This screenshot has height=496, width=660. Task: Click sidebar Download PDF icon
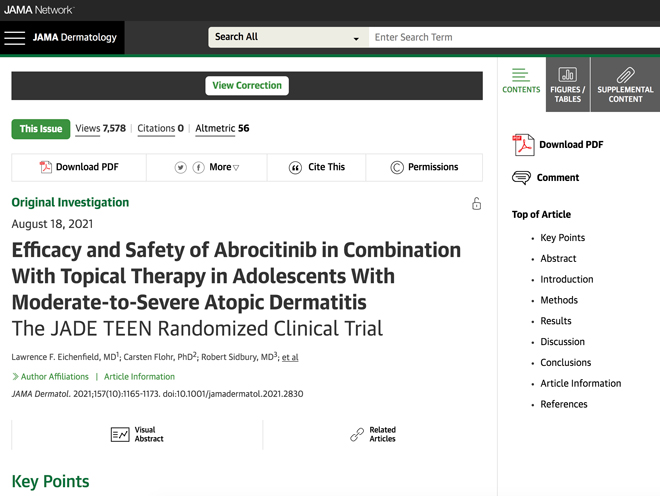pos(523,145)
